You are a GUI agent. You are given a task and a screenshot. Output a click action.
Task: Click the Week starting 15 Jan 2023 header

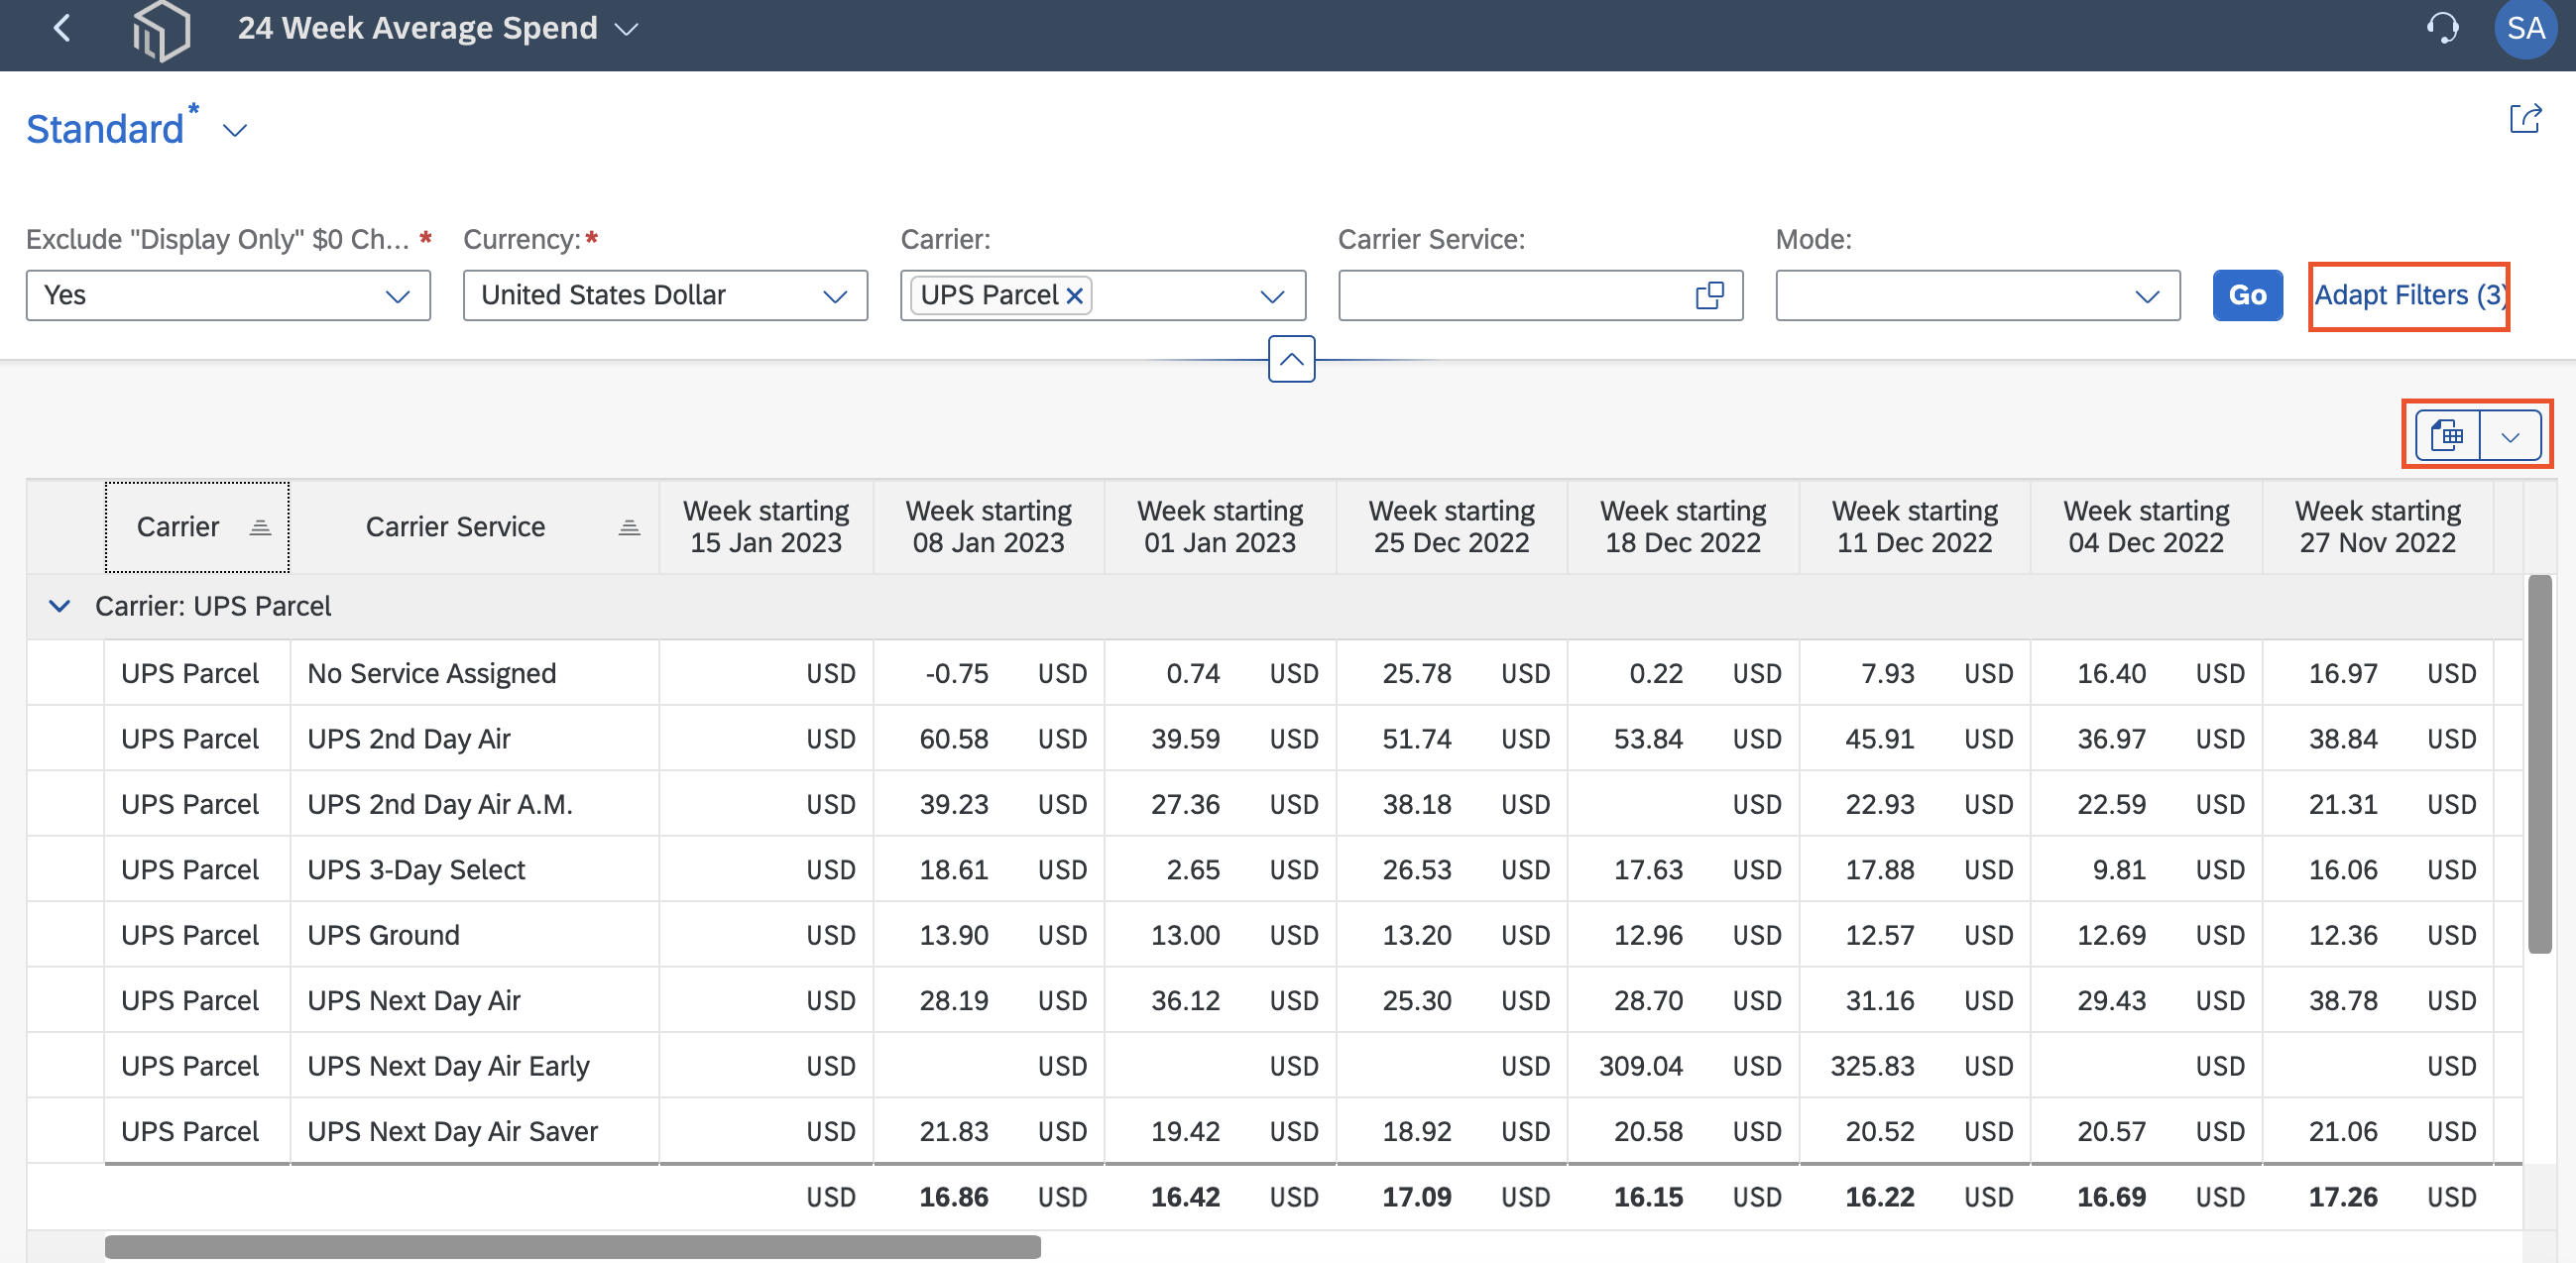point(766,527)
